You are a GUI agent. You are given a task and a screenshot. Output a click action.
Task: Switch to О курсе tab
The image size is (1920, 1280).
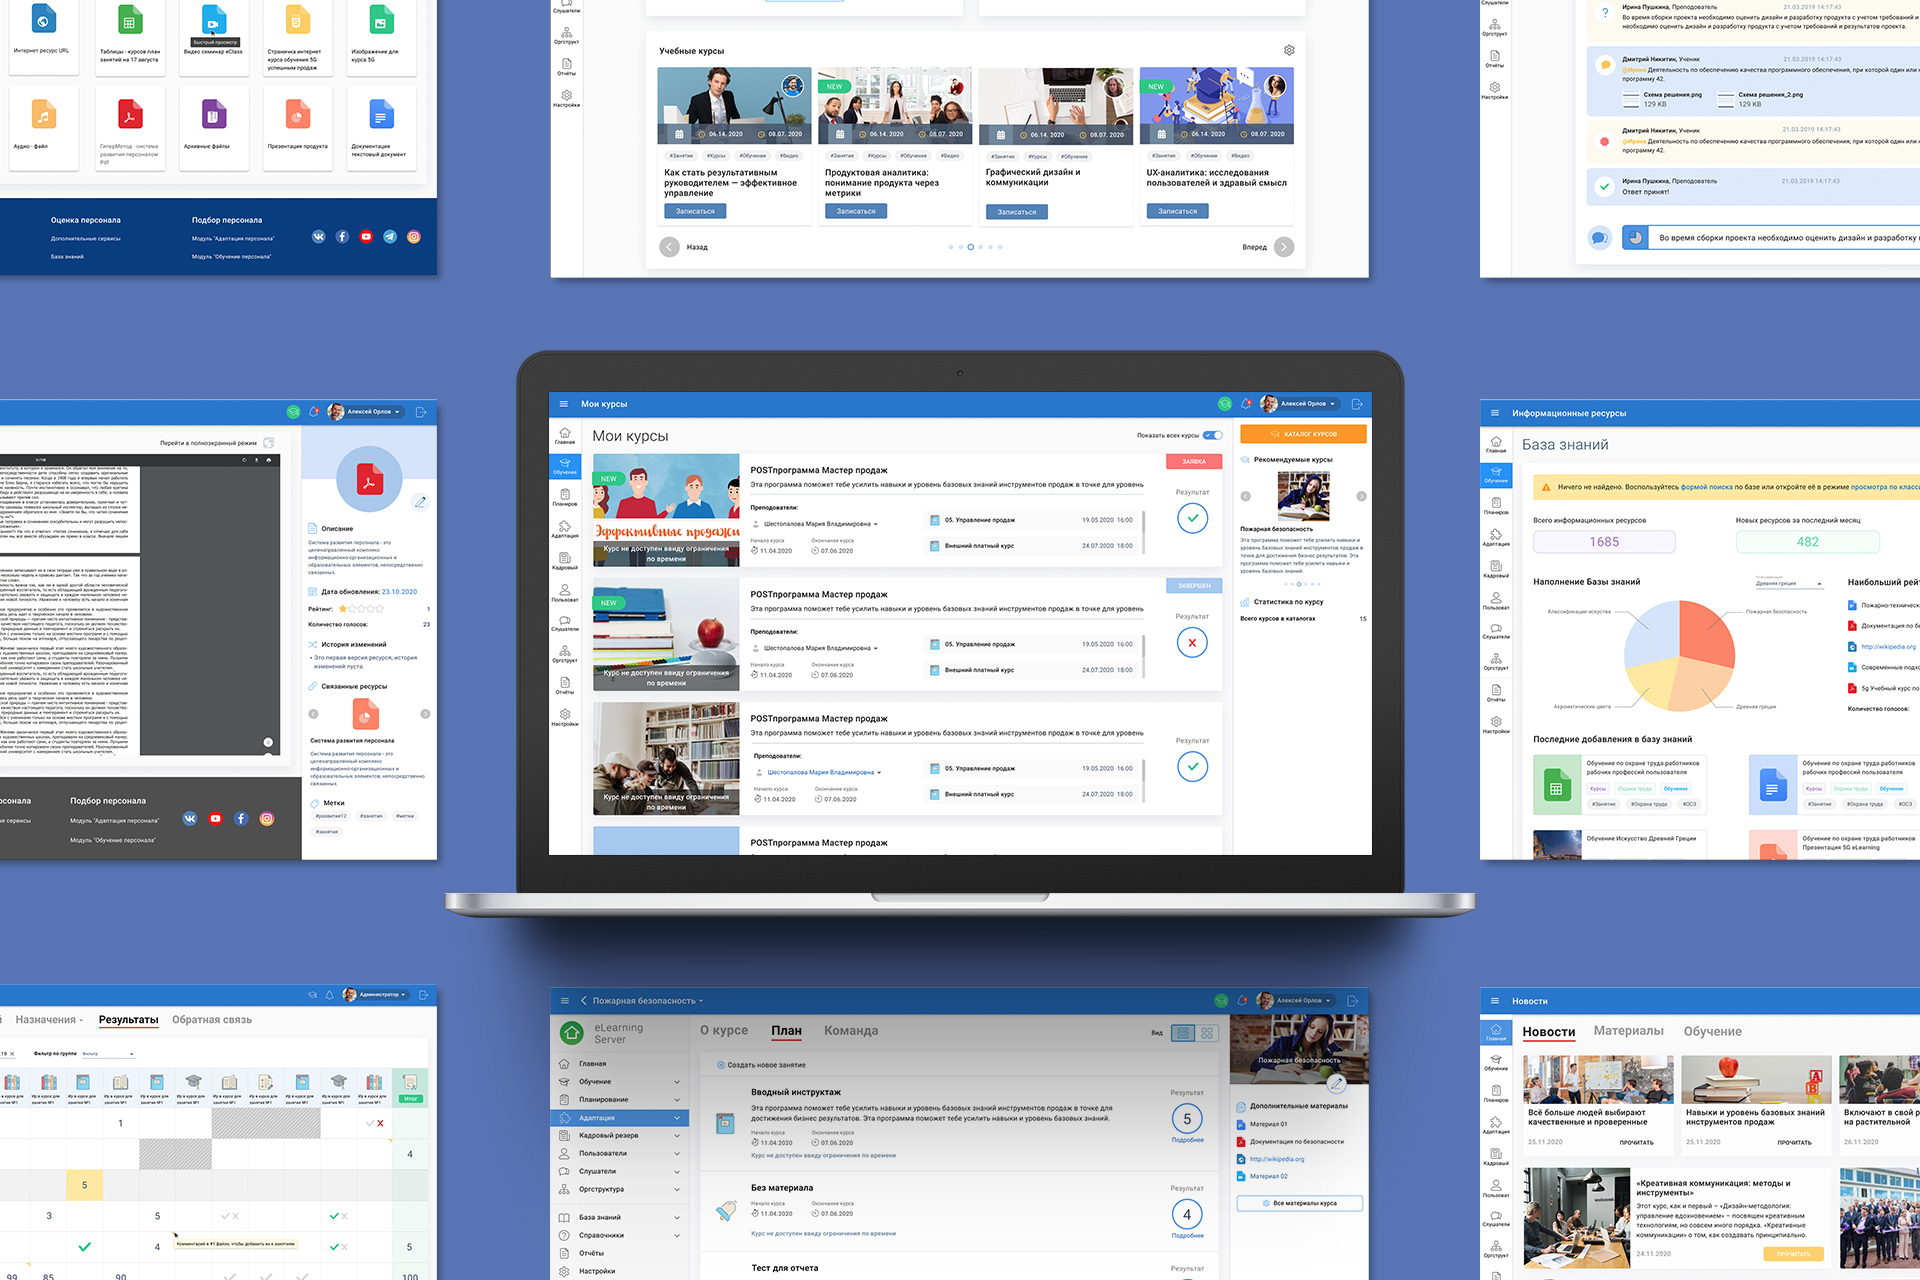point(724,1031)
